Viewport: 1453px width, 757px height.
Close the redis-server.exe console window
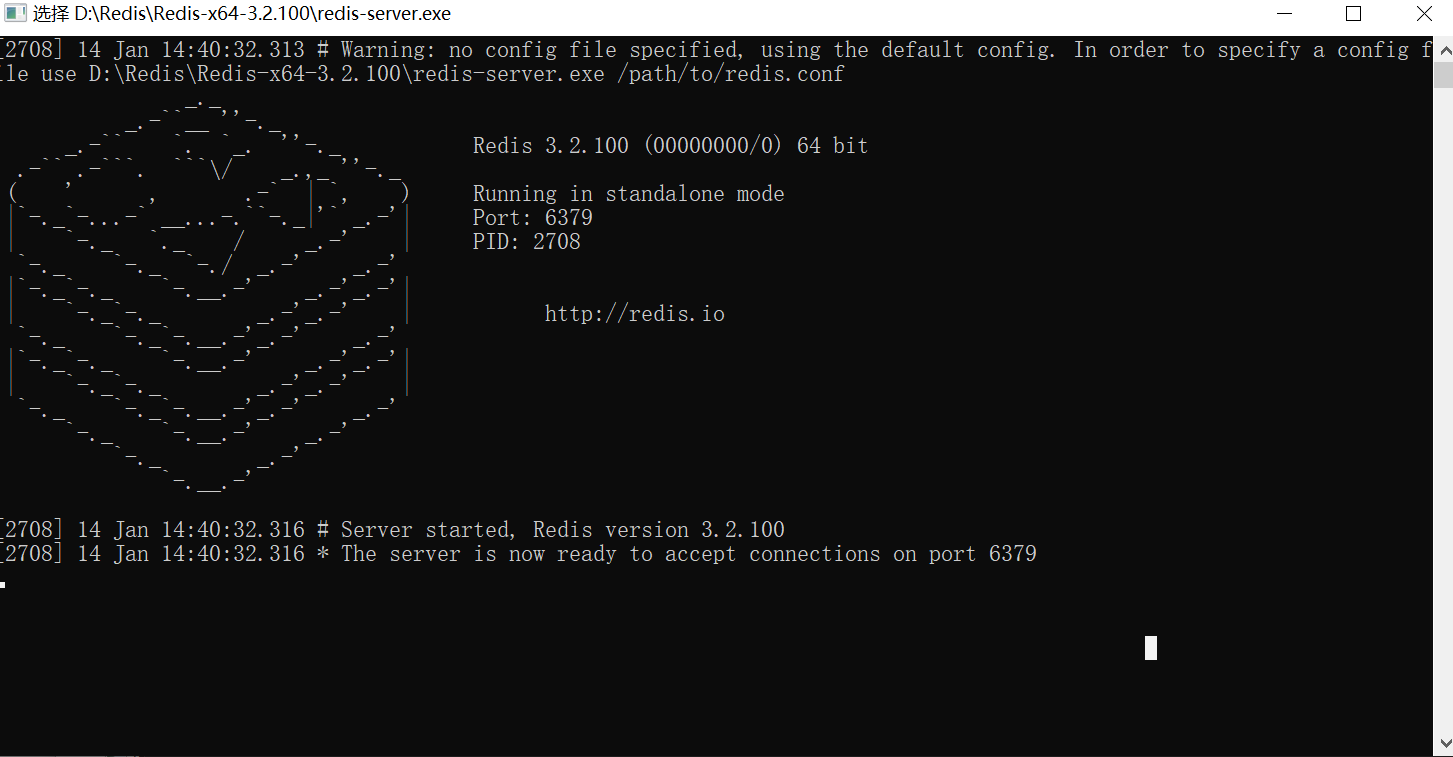tap(1424, 14)
